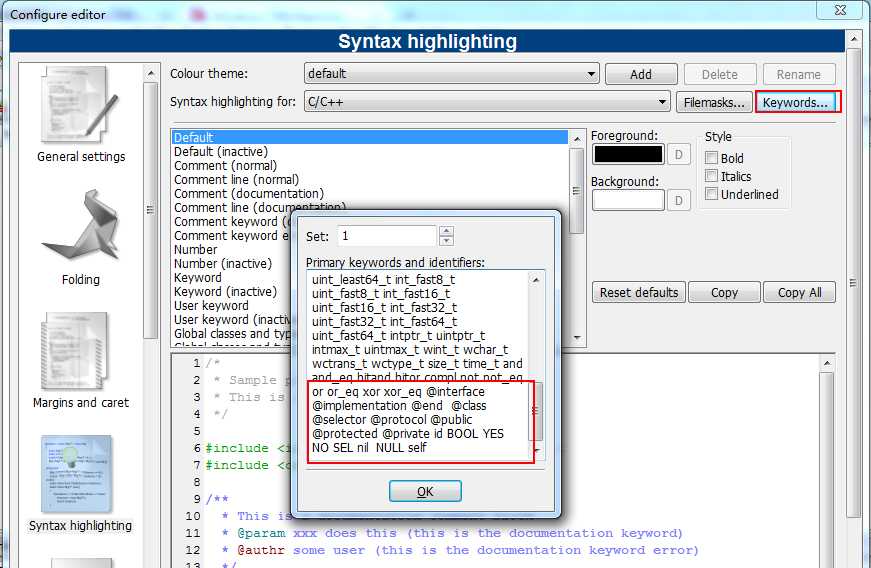Enable the Bold style checkbox
Screen dimensions: 871x568
(711, 158)
